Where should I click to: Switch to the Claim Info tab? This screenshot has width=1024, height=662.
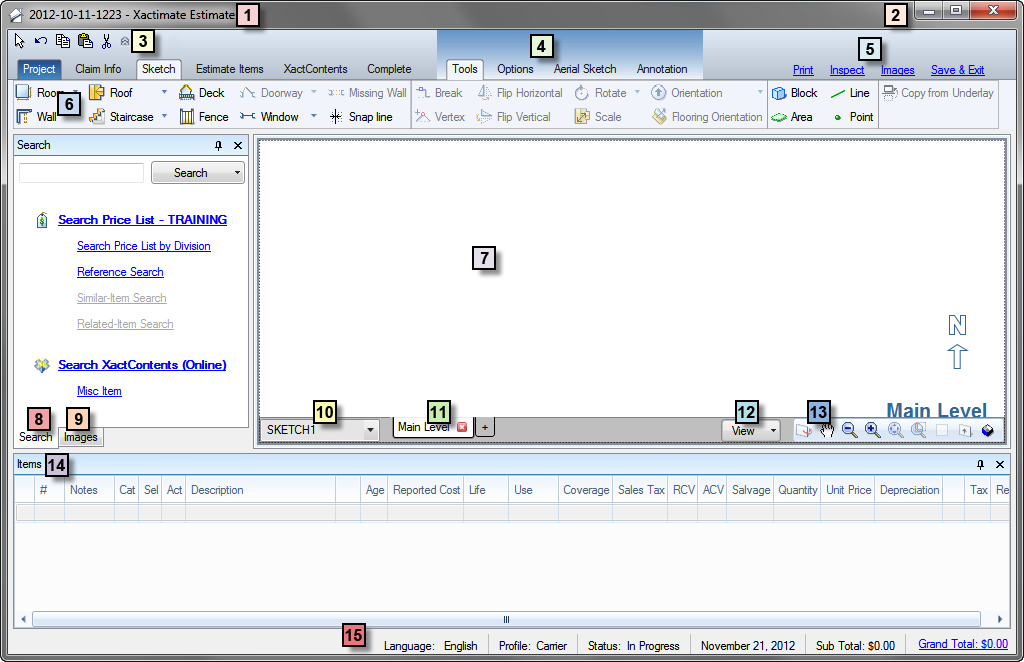(x=98, y=69)
